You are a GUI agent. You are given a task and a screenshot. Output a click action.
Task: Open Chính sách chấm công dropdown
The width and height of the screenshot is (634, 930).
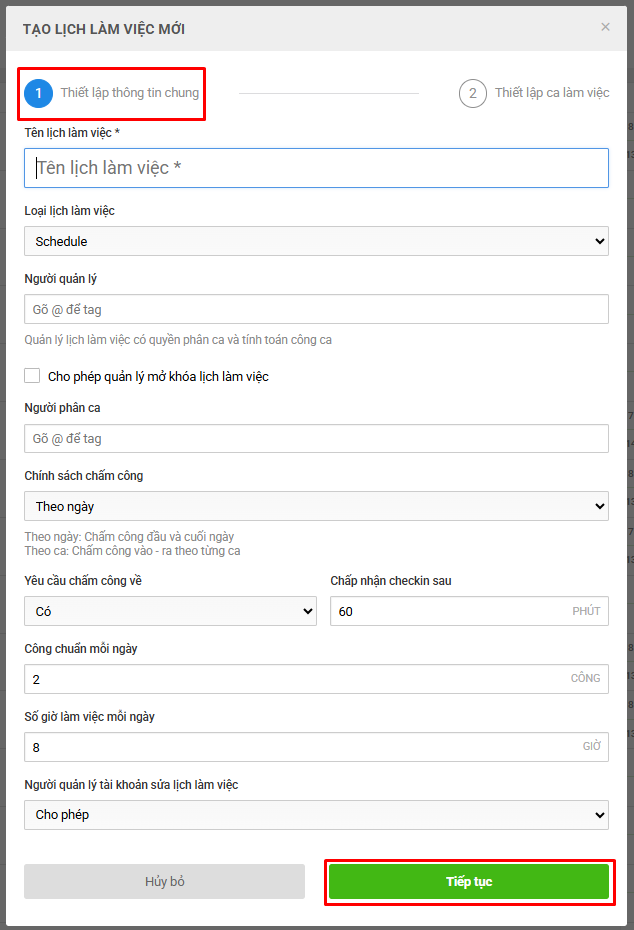point(316,506)
